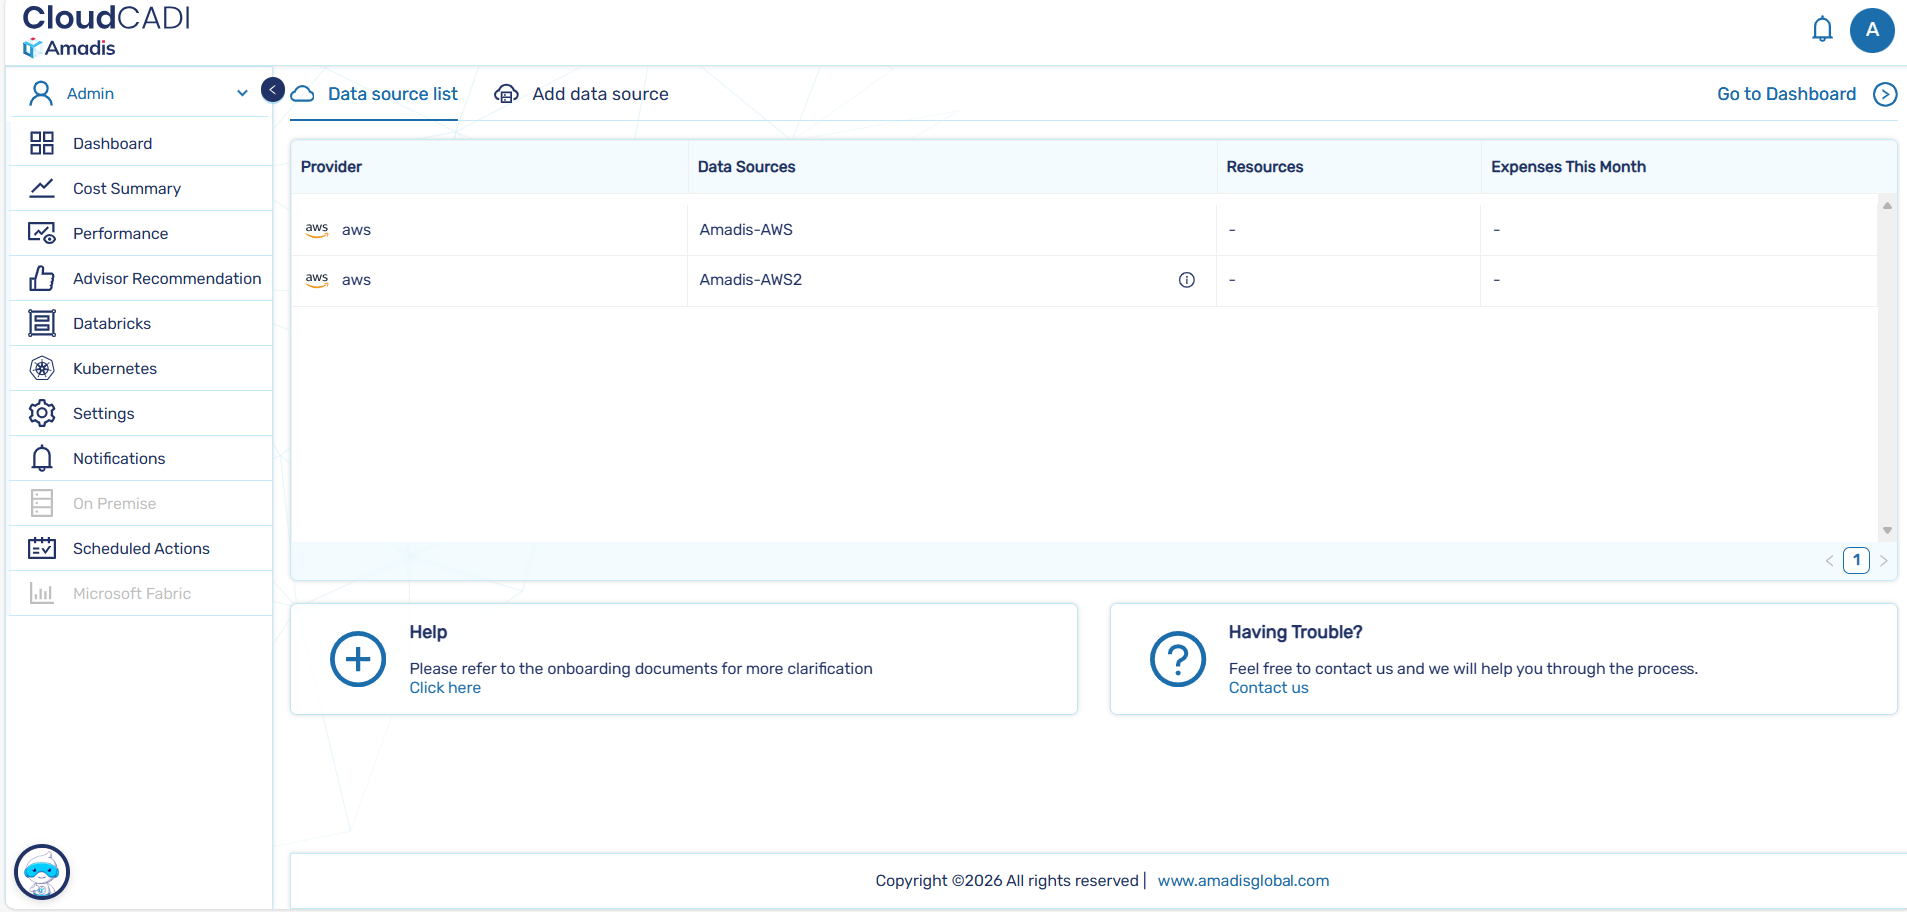Collapse the sidebar with arrow toggle
The height and width of the screenshot is (912, 1907).
tap(273, 90)
